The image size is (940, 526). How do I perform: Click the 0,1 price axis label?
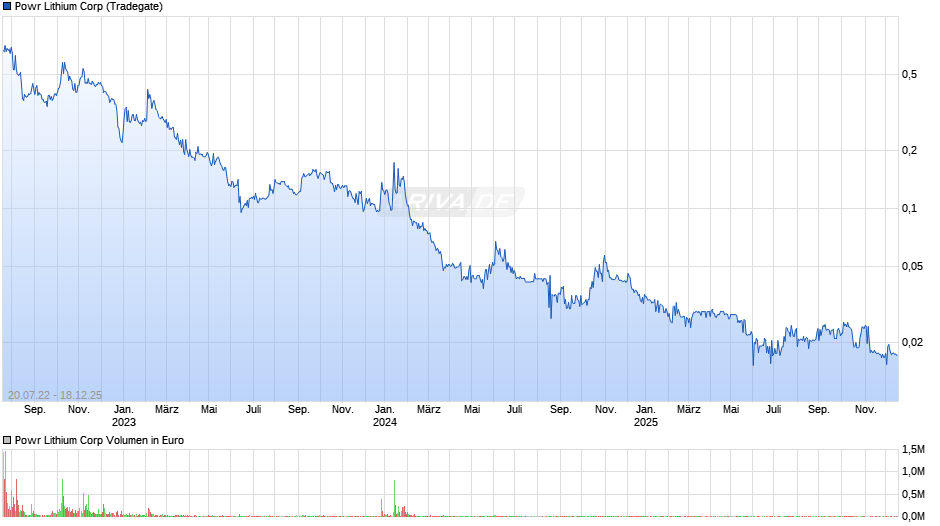coord(909,208)
